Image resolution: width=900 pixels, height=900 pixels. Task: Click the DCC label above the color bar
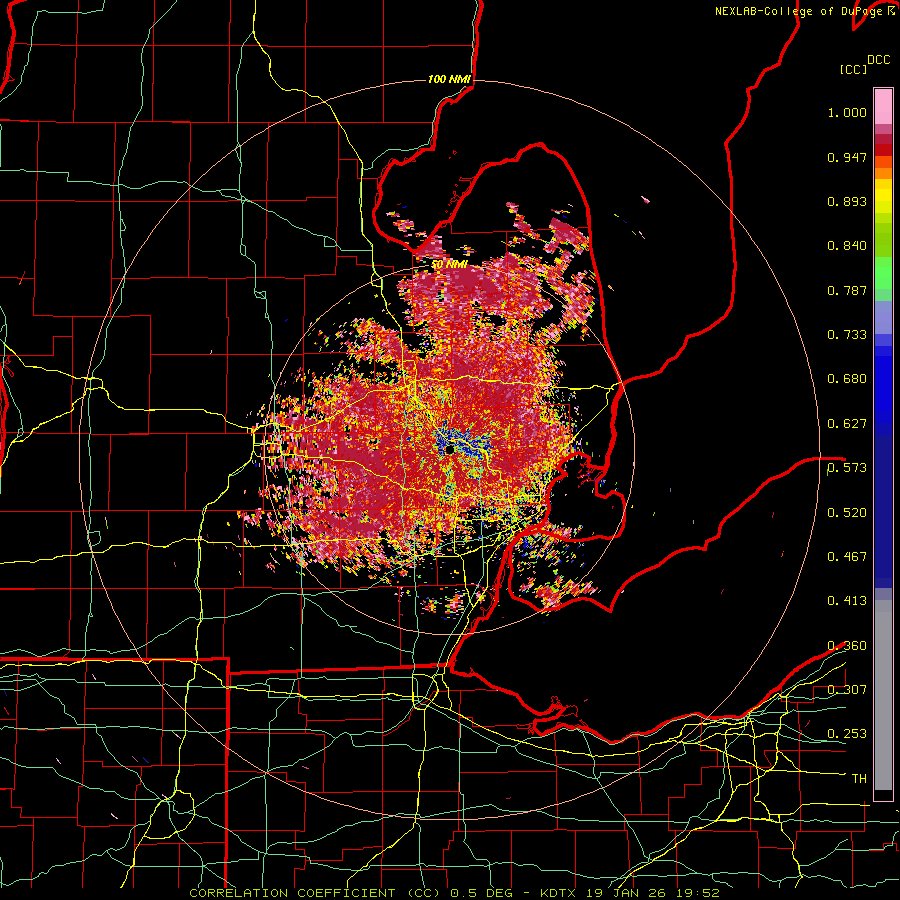pos(878,60)
